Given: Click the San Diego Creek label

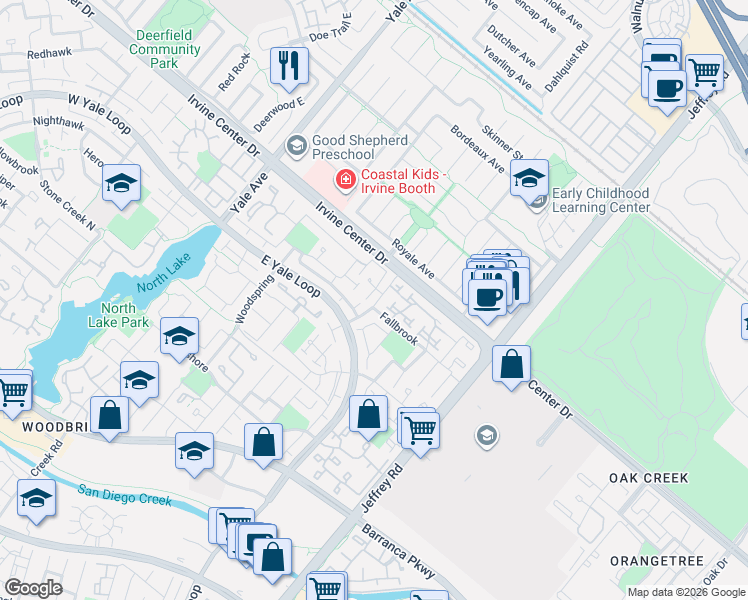Looking at the screenshot, I should 125,495.
